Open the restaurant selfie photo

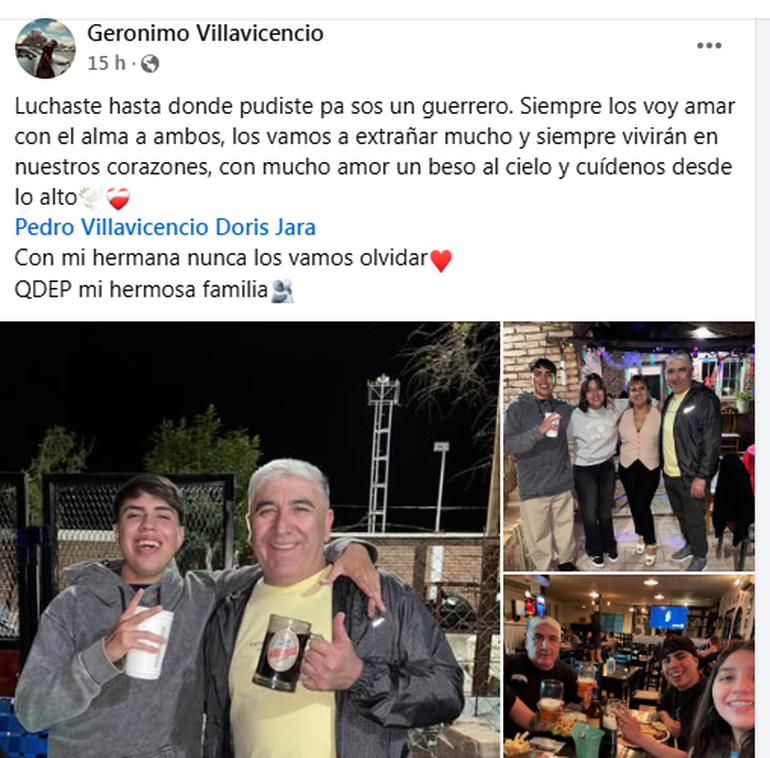629,667
